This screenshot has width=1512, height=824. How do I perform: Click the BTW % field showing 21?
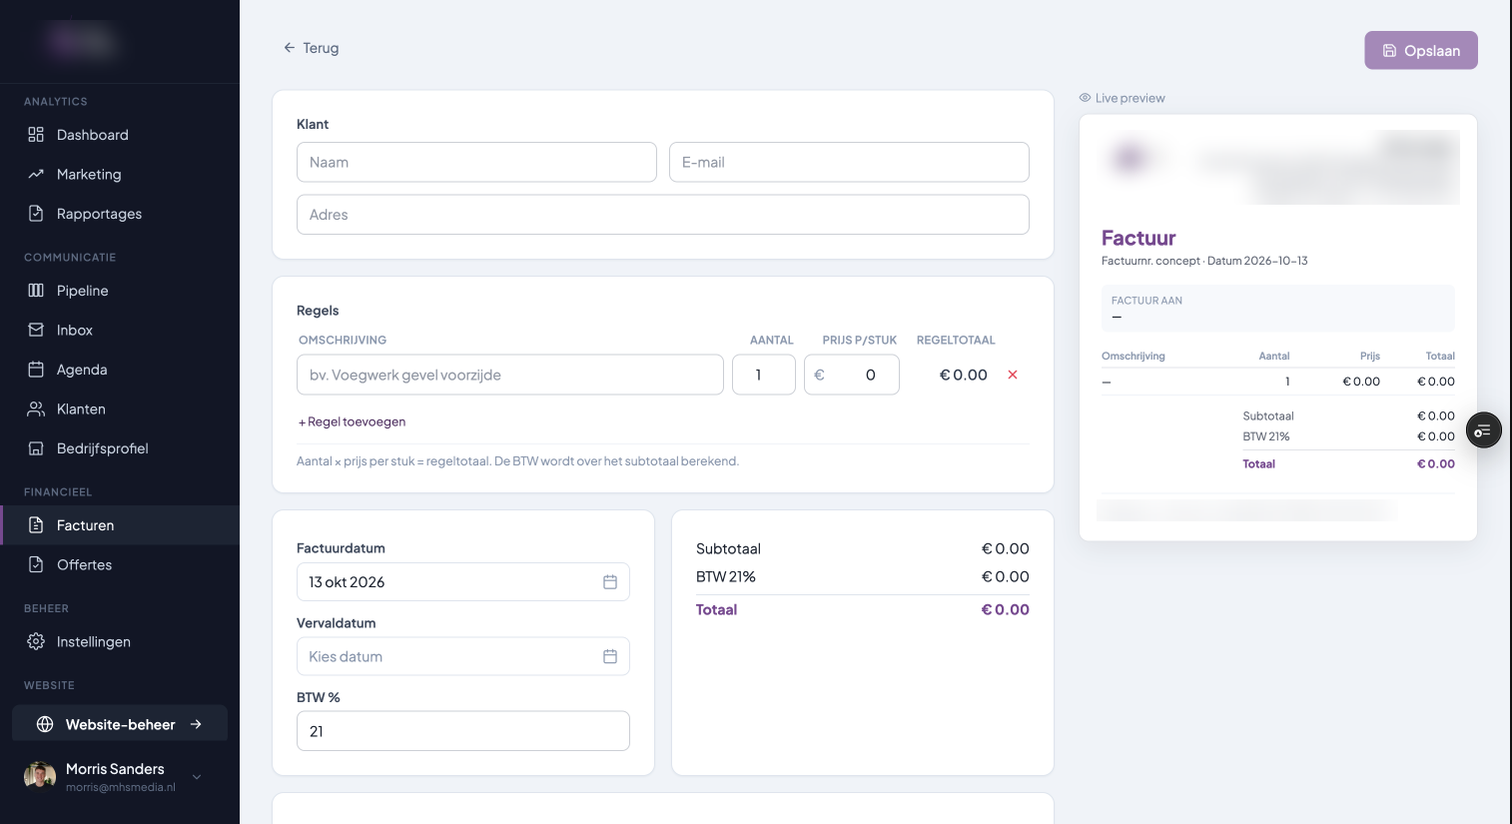tap(463, 731)
